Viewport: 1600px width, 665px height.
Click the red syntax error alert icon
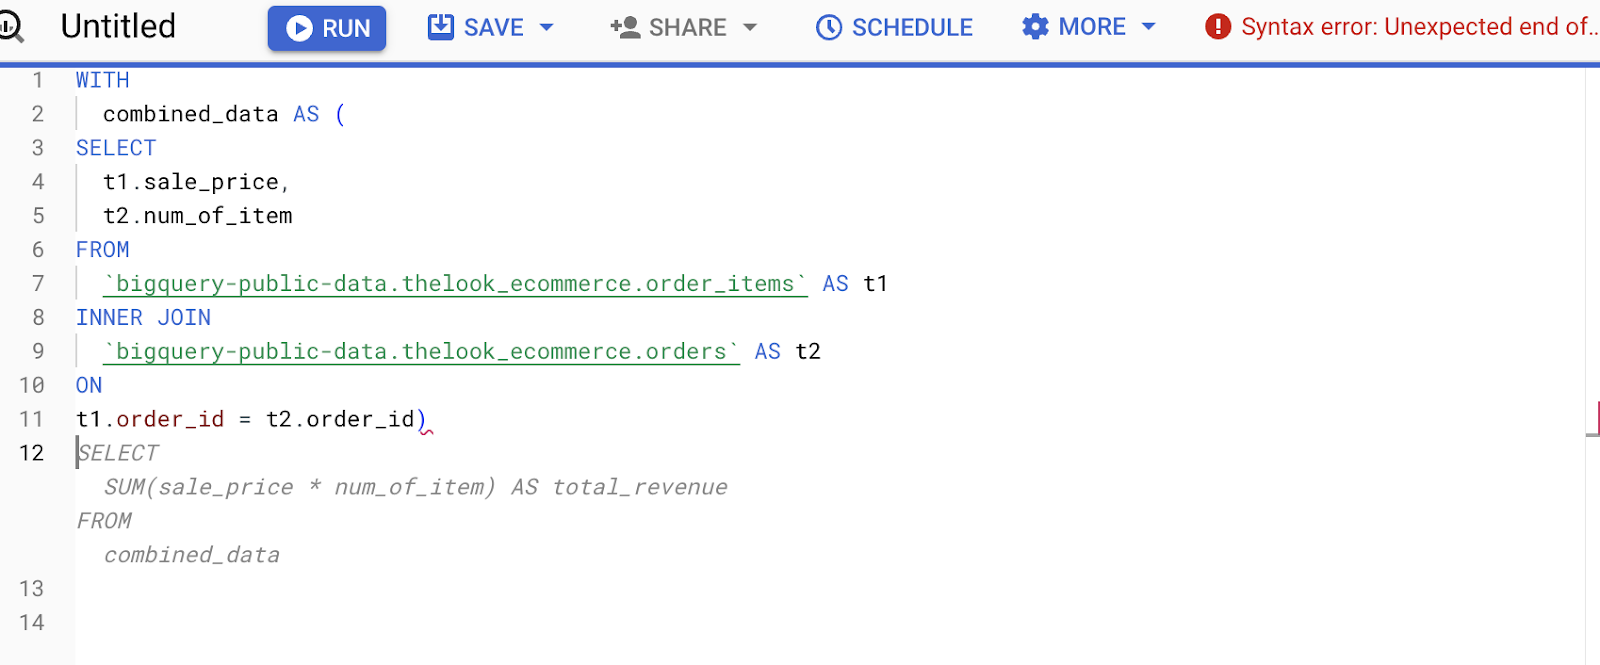(x=1217, y=27)
